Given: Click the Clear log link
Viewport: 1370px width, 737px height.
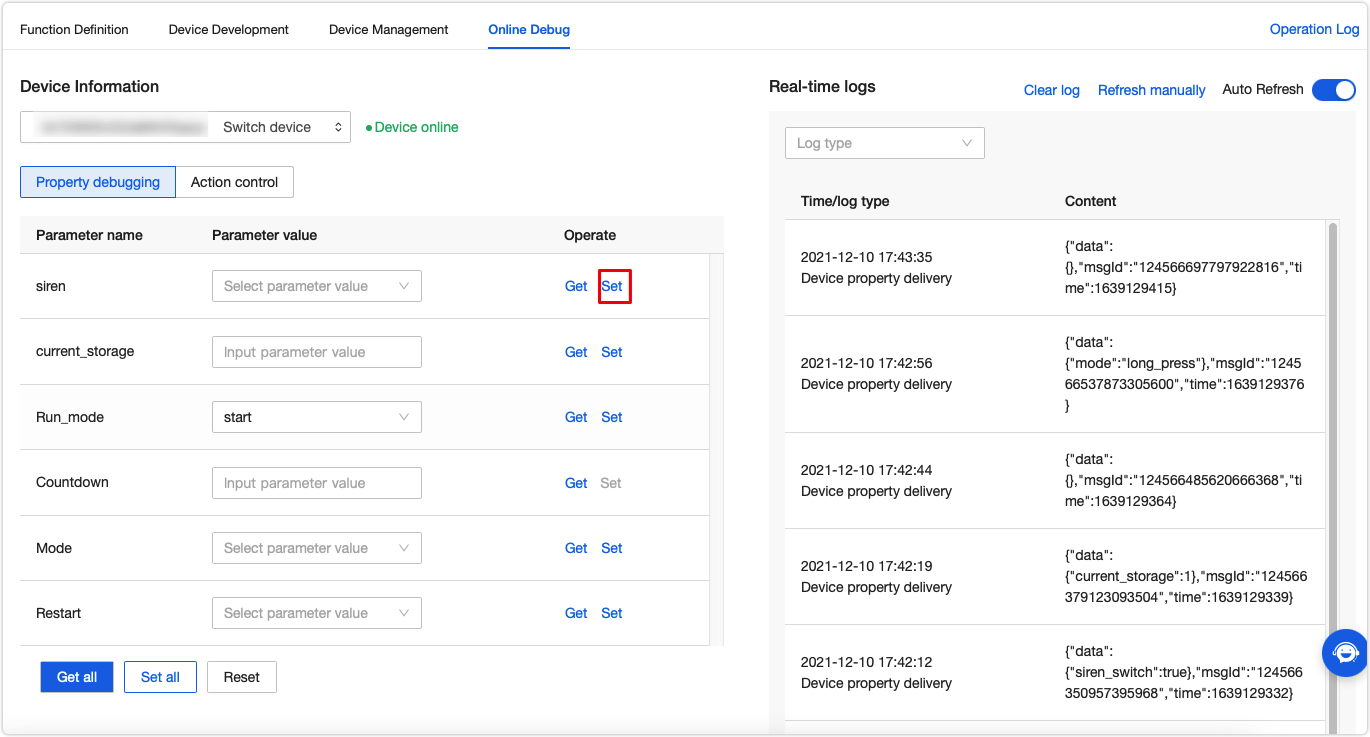Looking at the screenshot, I should (1051, 90).
